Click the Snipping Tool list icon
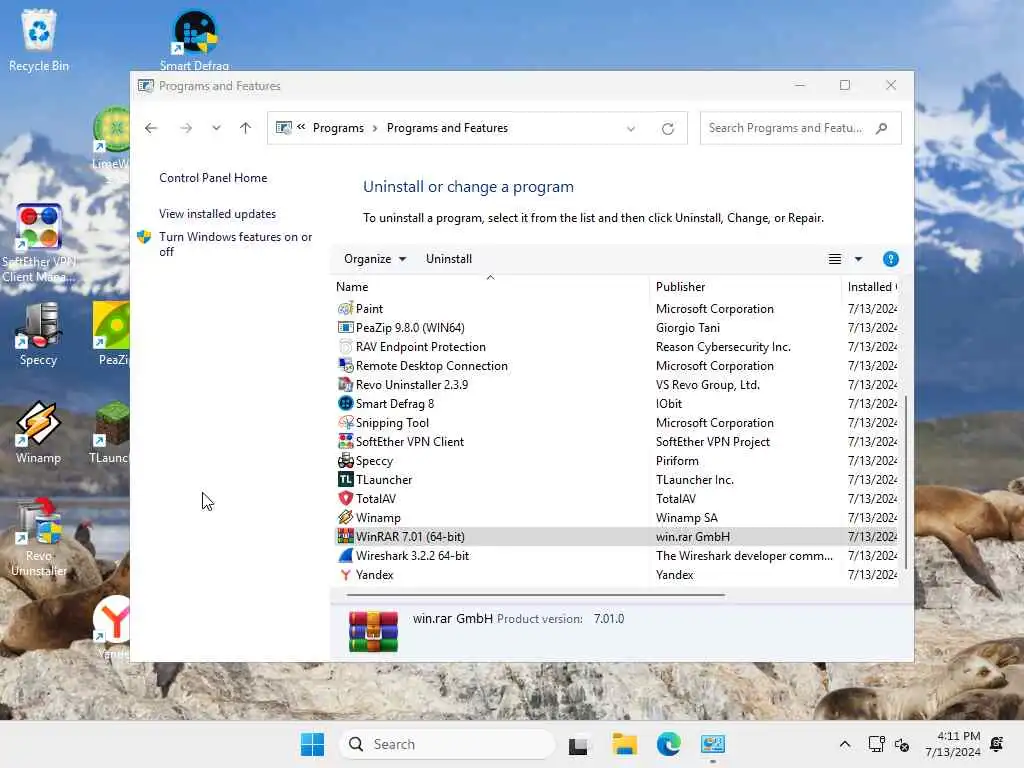Image resolution: width=1024 pixels, height=768 pixels. coord(345,423)
